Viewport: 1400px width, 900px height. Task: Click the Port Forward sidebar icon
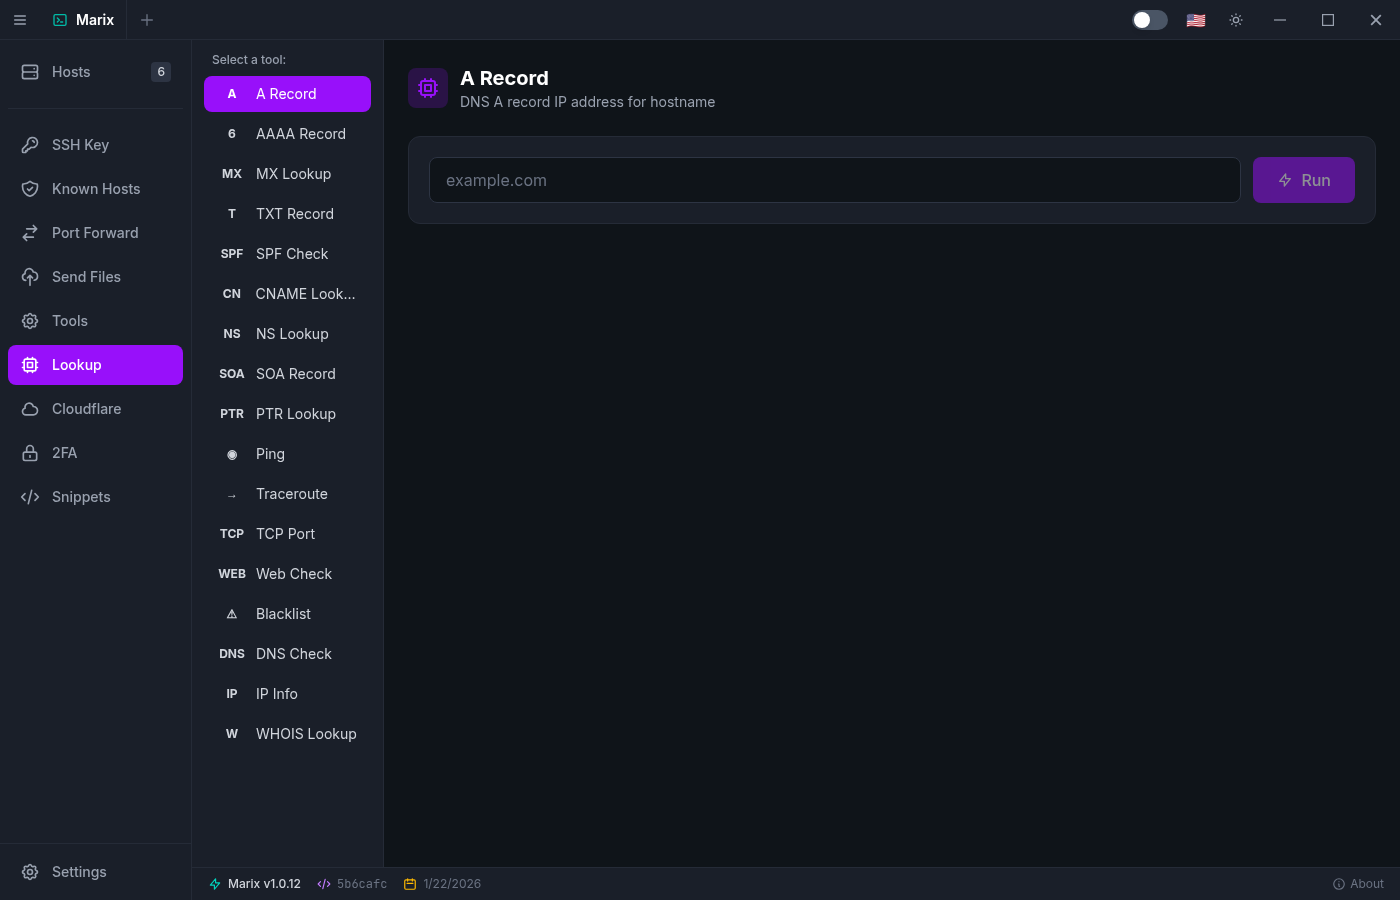click(30, 232)
